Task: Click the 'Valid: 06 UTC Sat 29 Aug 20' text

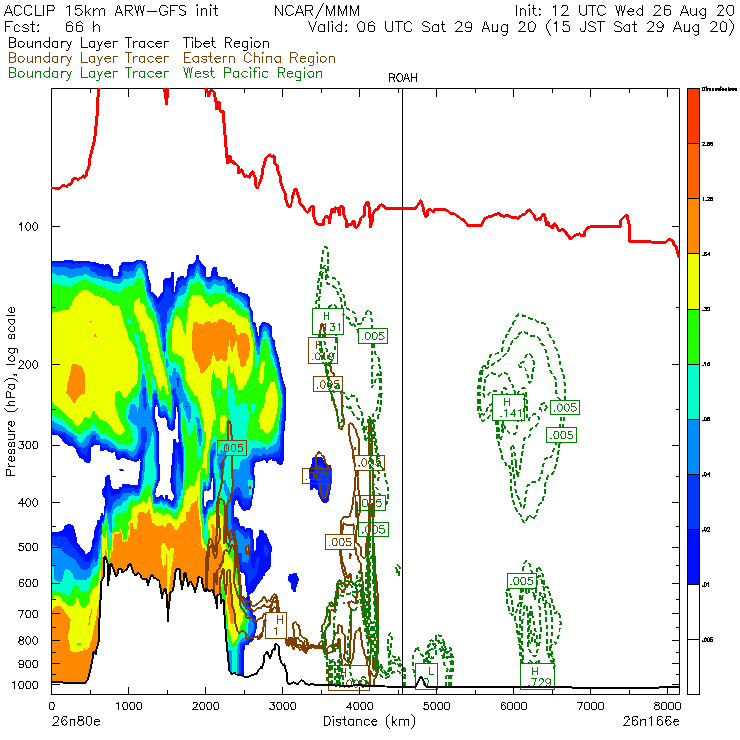Action: [422, 27]
